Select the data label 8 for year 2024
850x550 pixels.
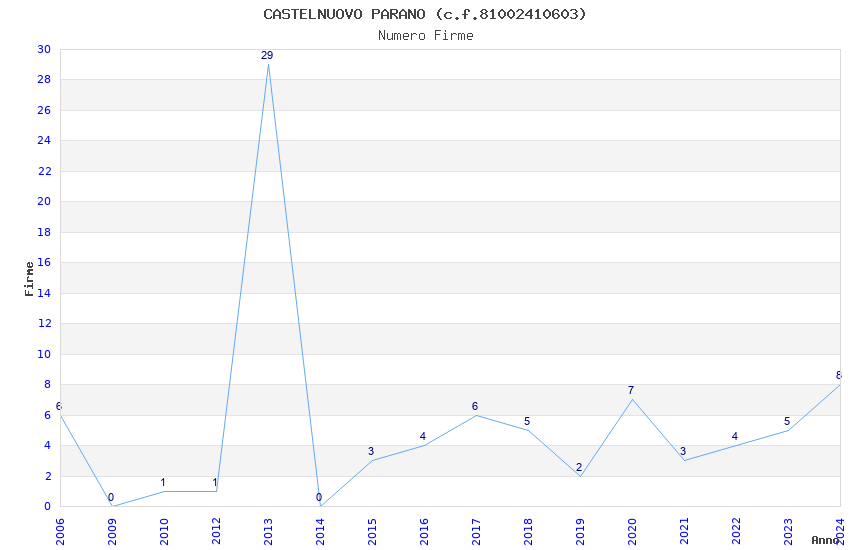tap(839, 376)
